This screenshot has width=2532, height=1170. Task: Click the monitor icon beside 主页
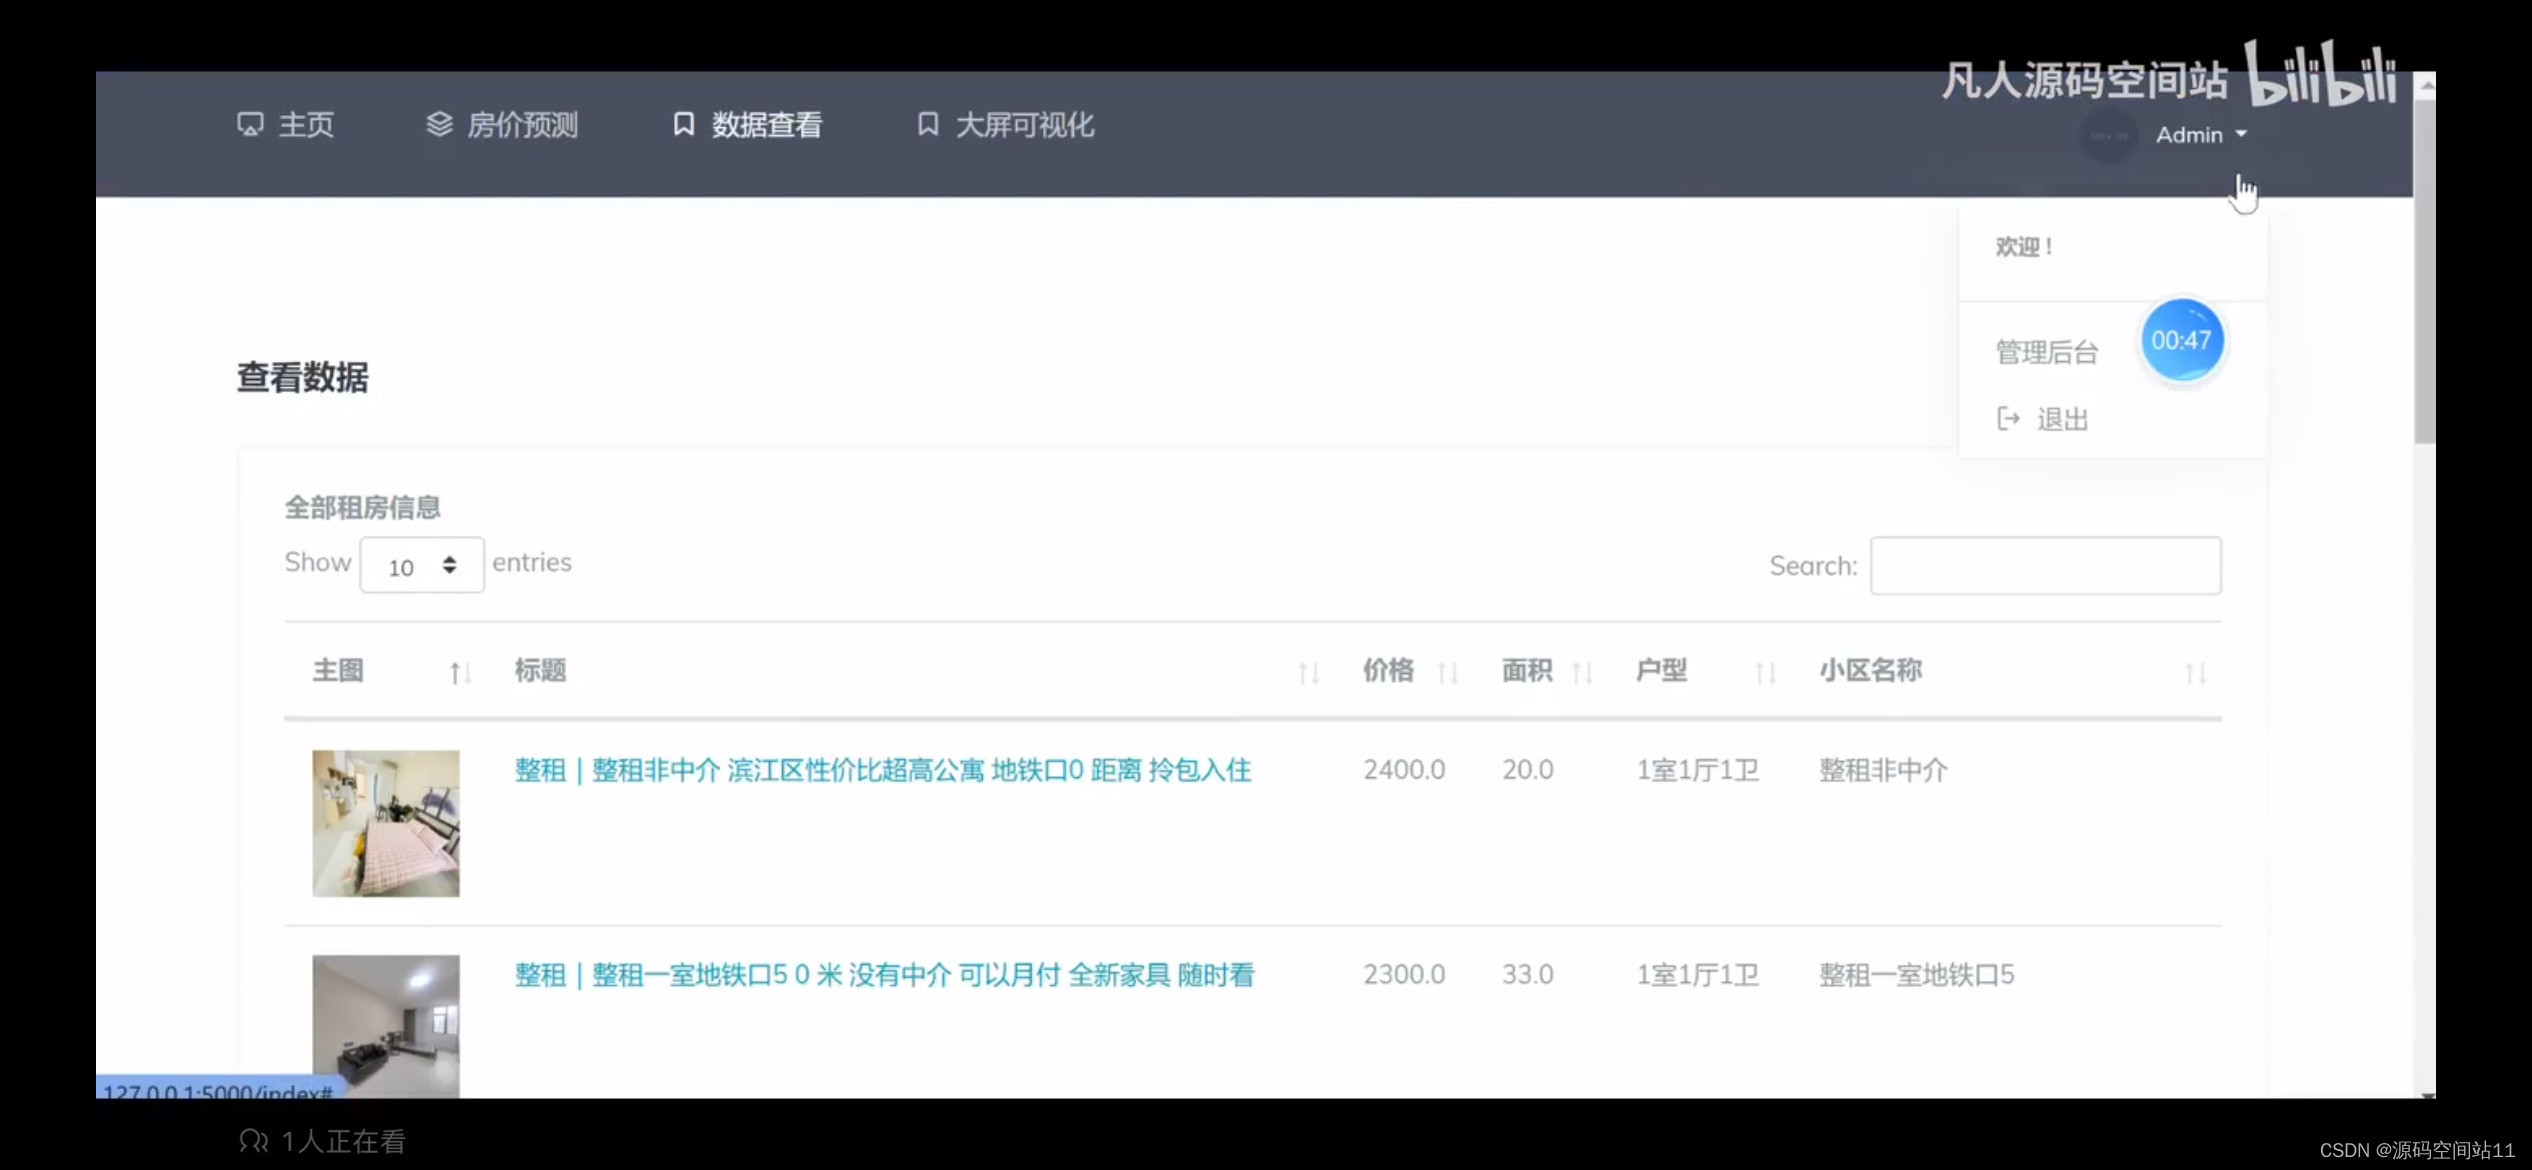[x=250, y=124]
